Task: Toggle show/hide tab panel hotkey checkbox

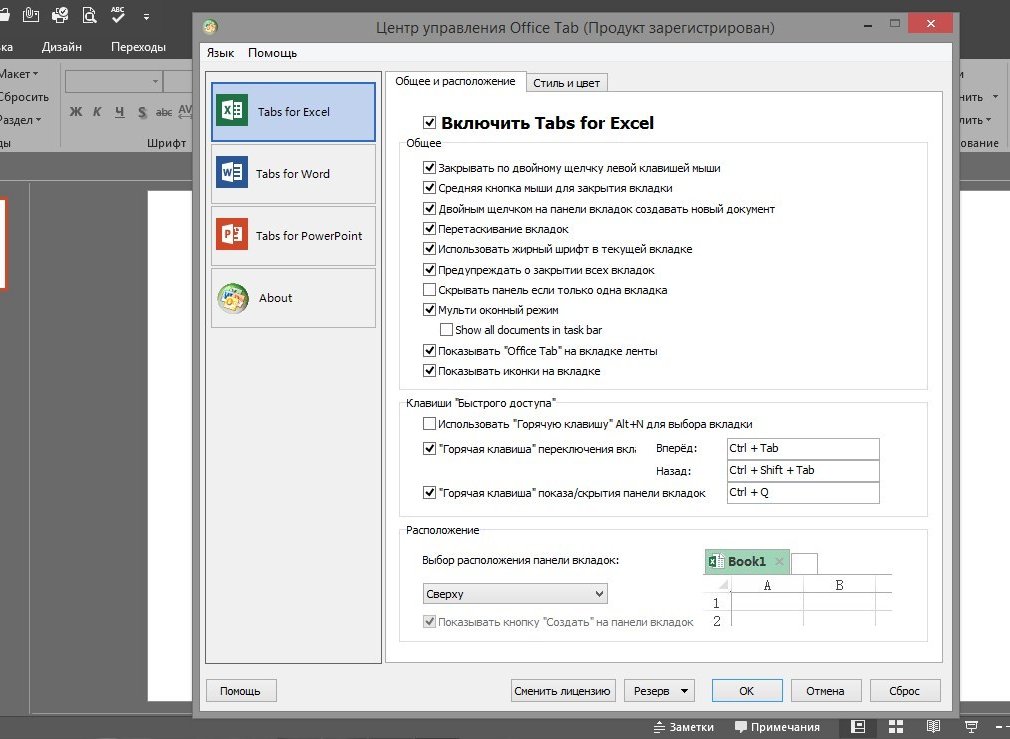Action: (x=430, y=493)
